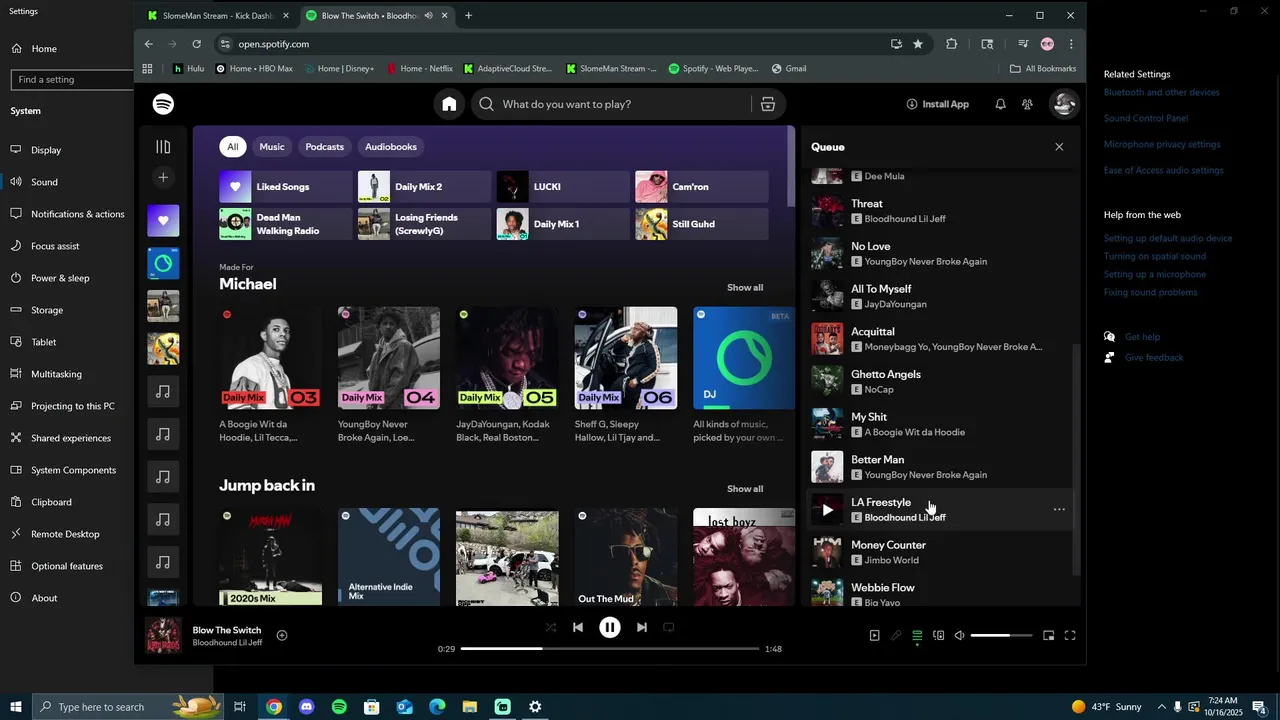
Task: Open new Chrome tab
Action: pyautogui.click(x=468, y=15)
